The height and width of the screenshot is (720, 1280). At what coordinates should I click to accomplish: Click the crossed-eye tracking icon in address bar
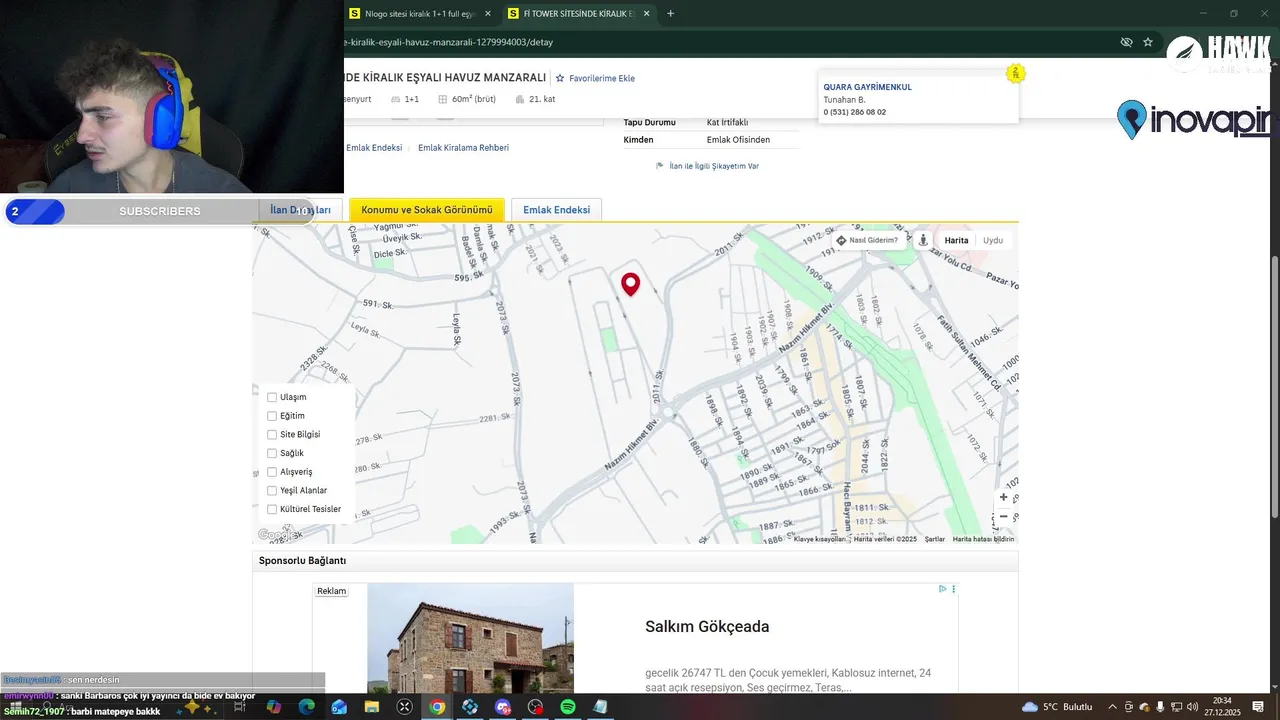[x=1126, y=42]
